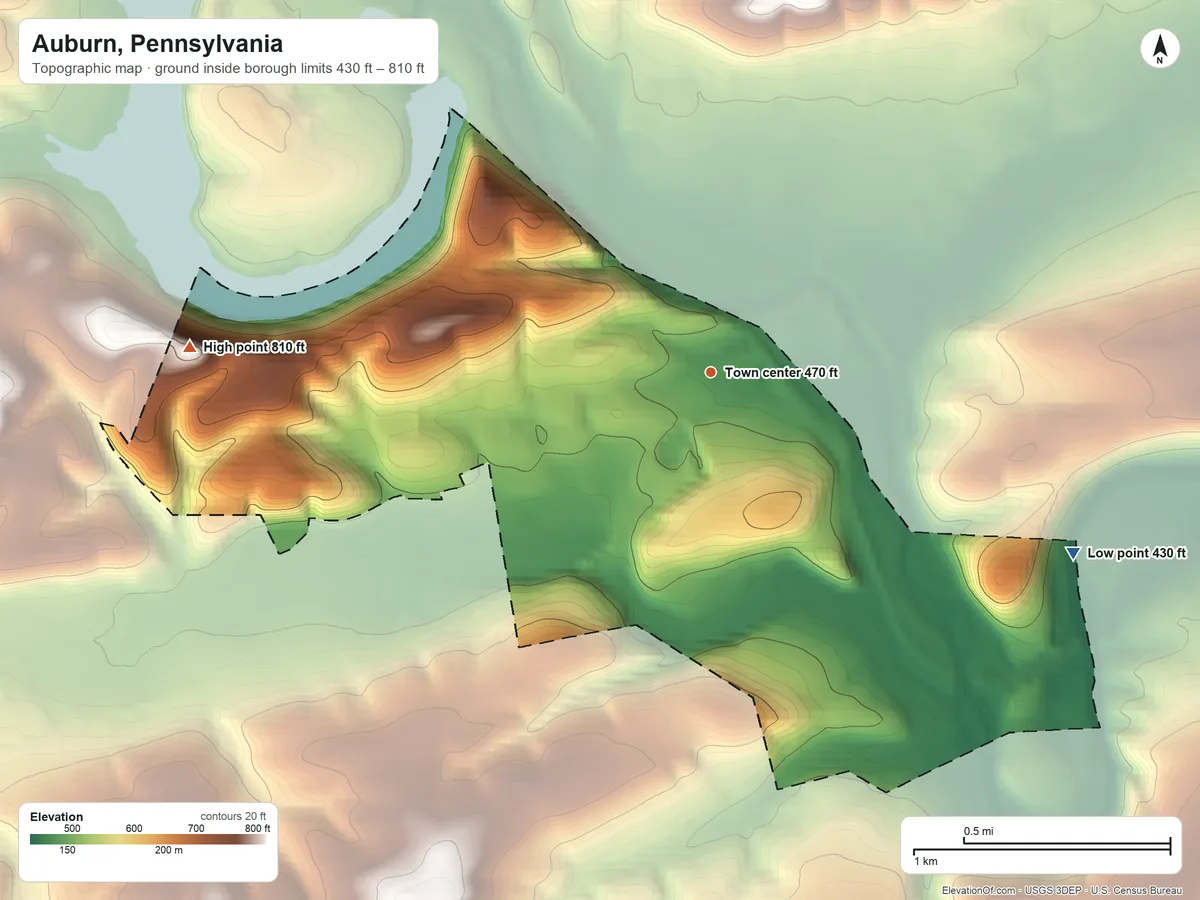Click the High point orange triangle marker

(190, 347)
